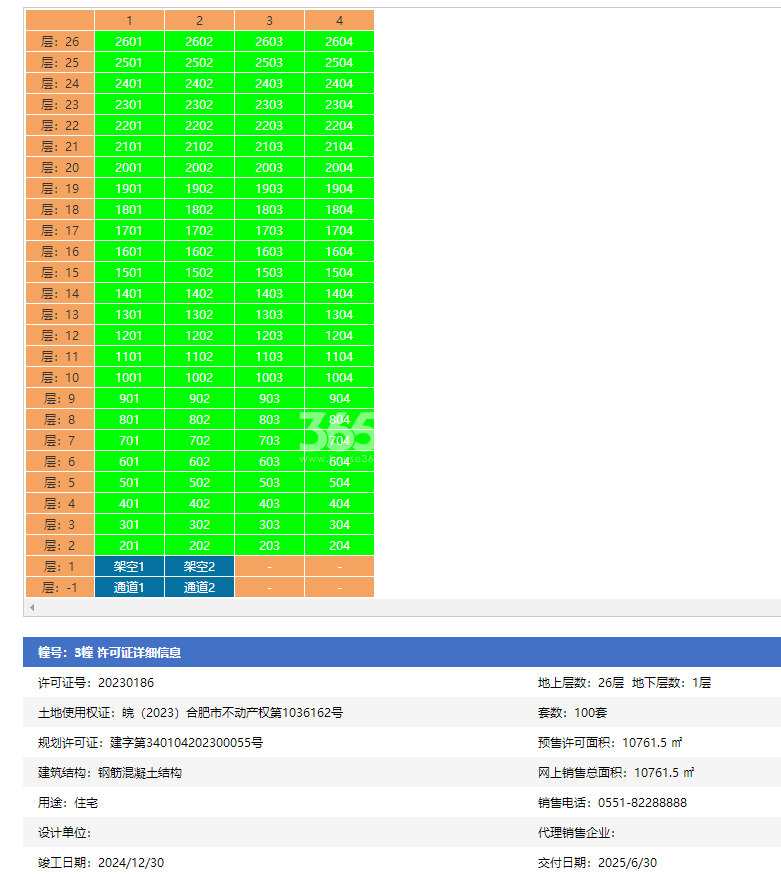Viewport: 781px width, 874px height.
Task: Click unit 1801
Action: pos(129,210)
